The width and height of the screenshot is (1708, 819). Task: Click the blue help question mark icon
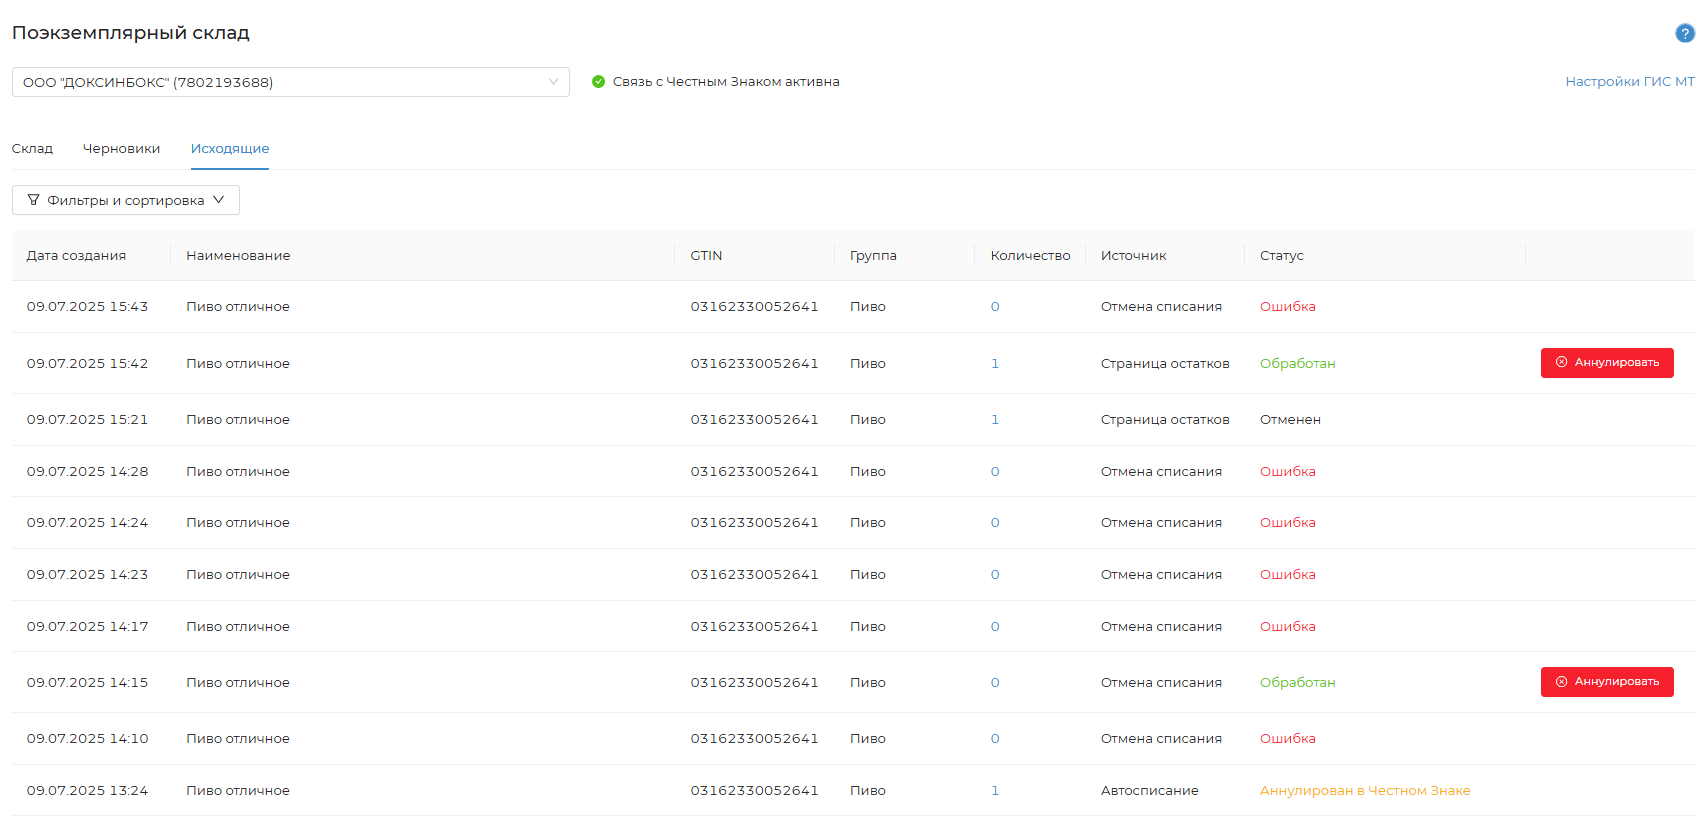(x=1685, y=33)
